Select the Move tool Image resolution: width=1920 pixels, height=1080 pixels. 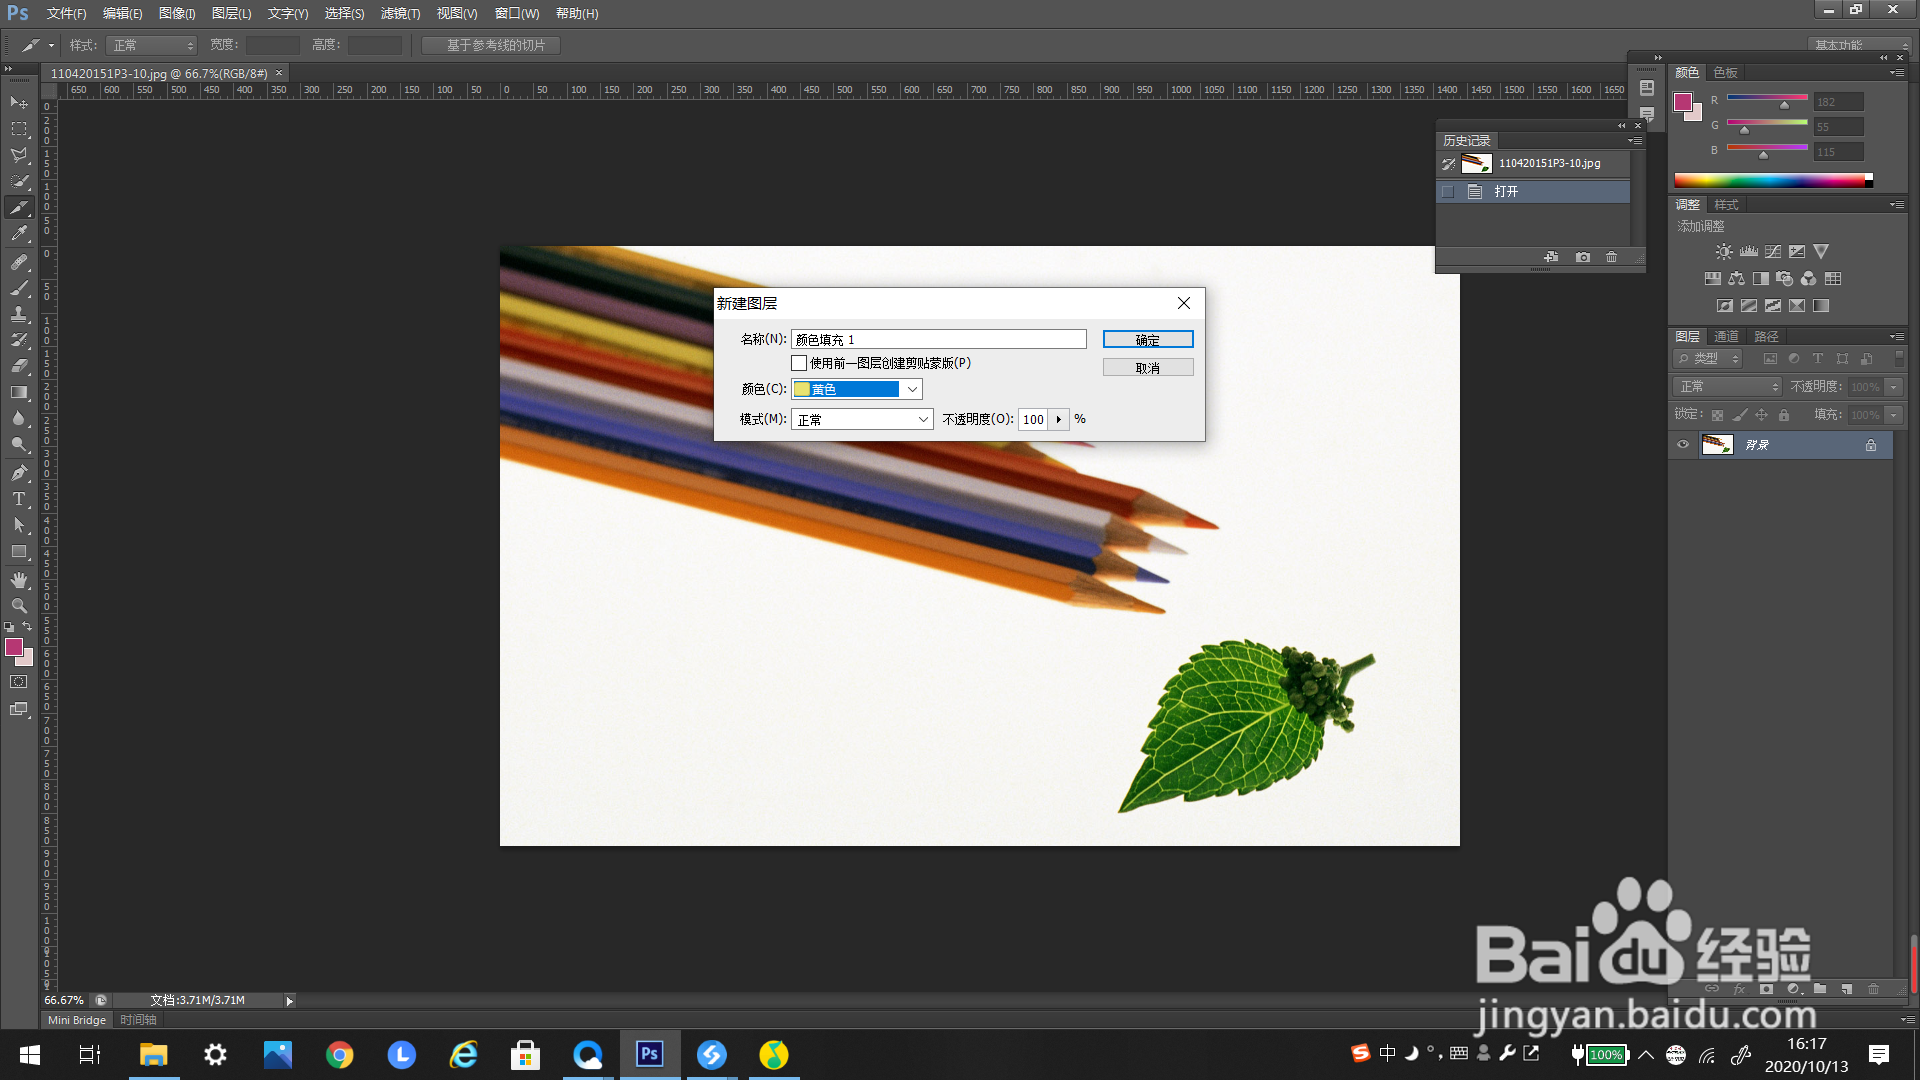19,102
